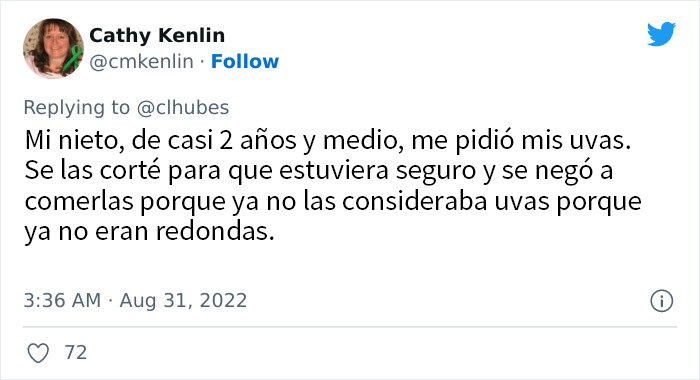Open the @clhubes mention
The width and height of the screenshot is (700, 380).
[x=183, y=108]
